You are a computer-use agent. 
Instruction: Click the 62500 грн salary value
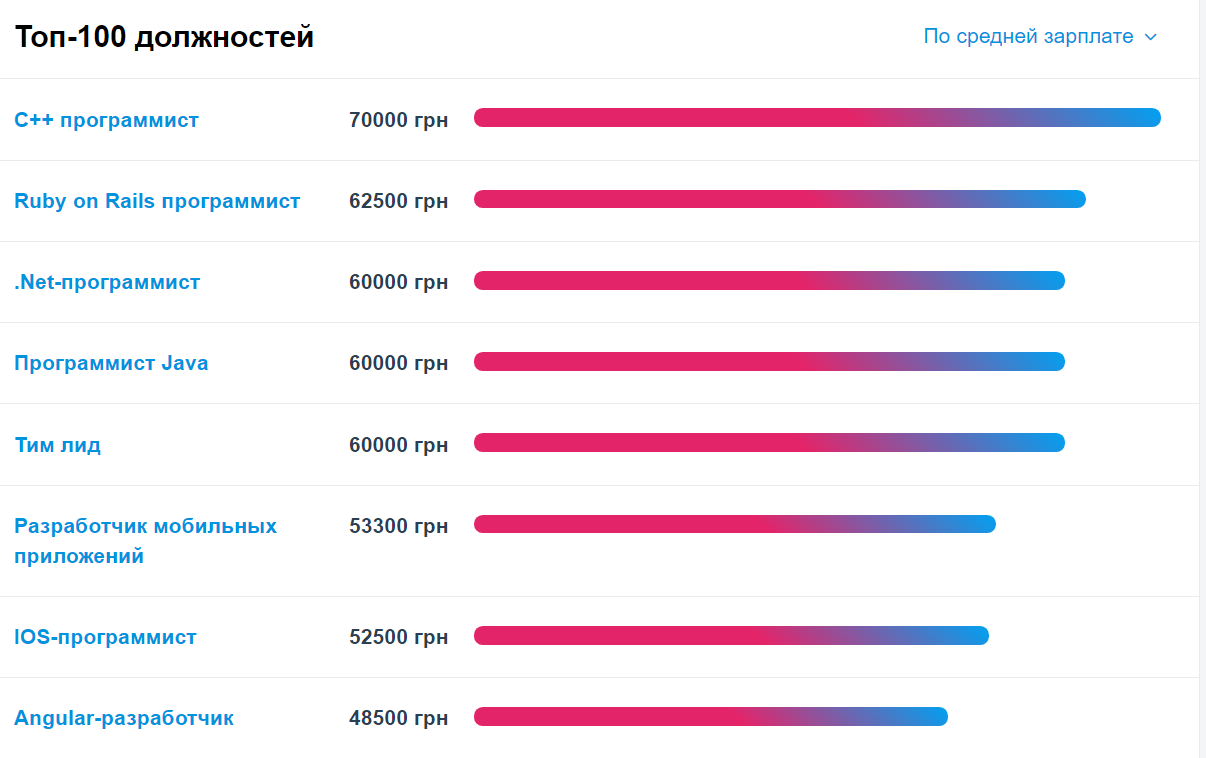[398, 201]
